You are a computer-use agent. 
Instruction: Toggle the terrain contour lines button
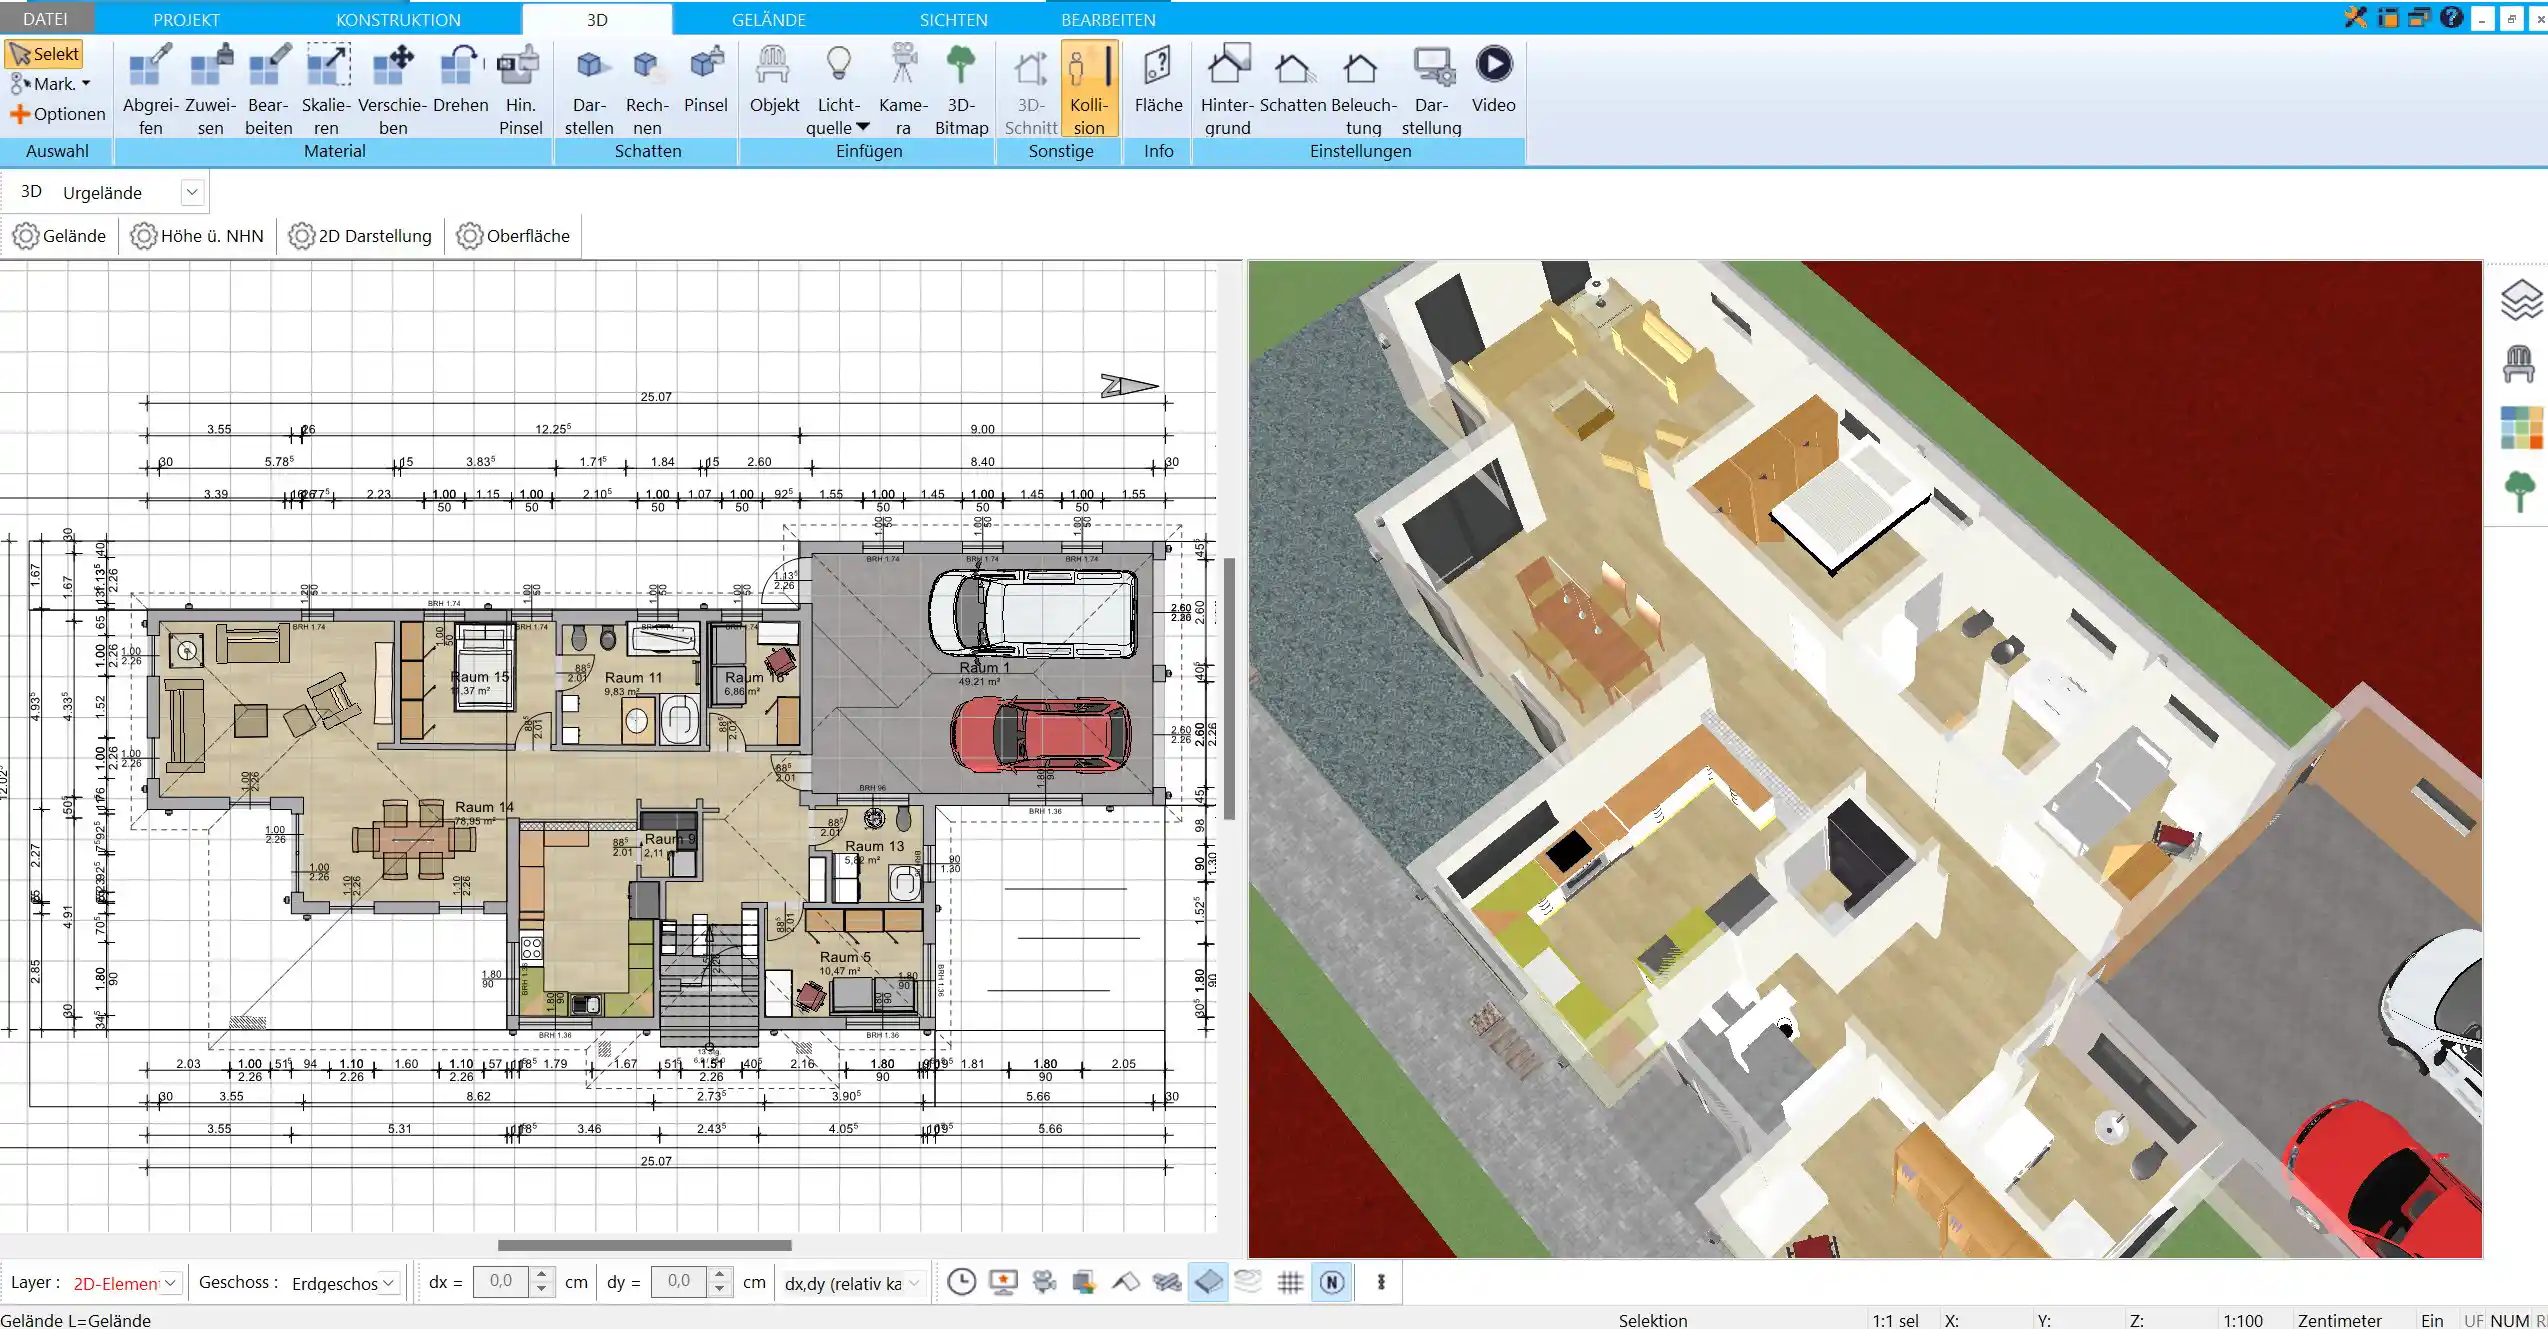[1248, 1282]
